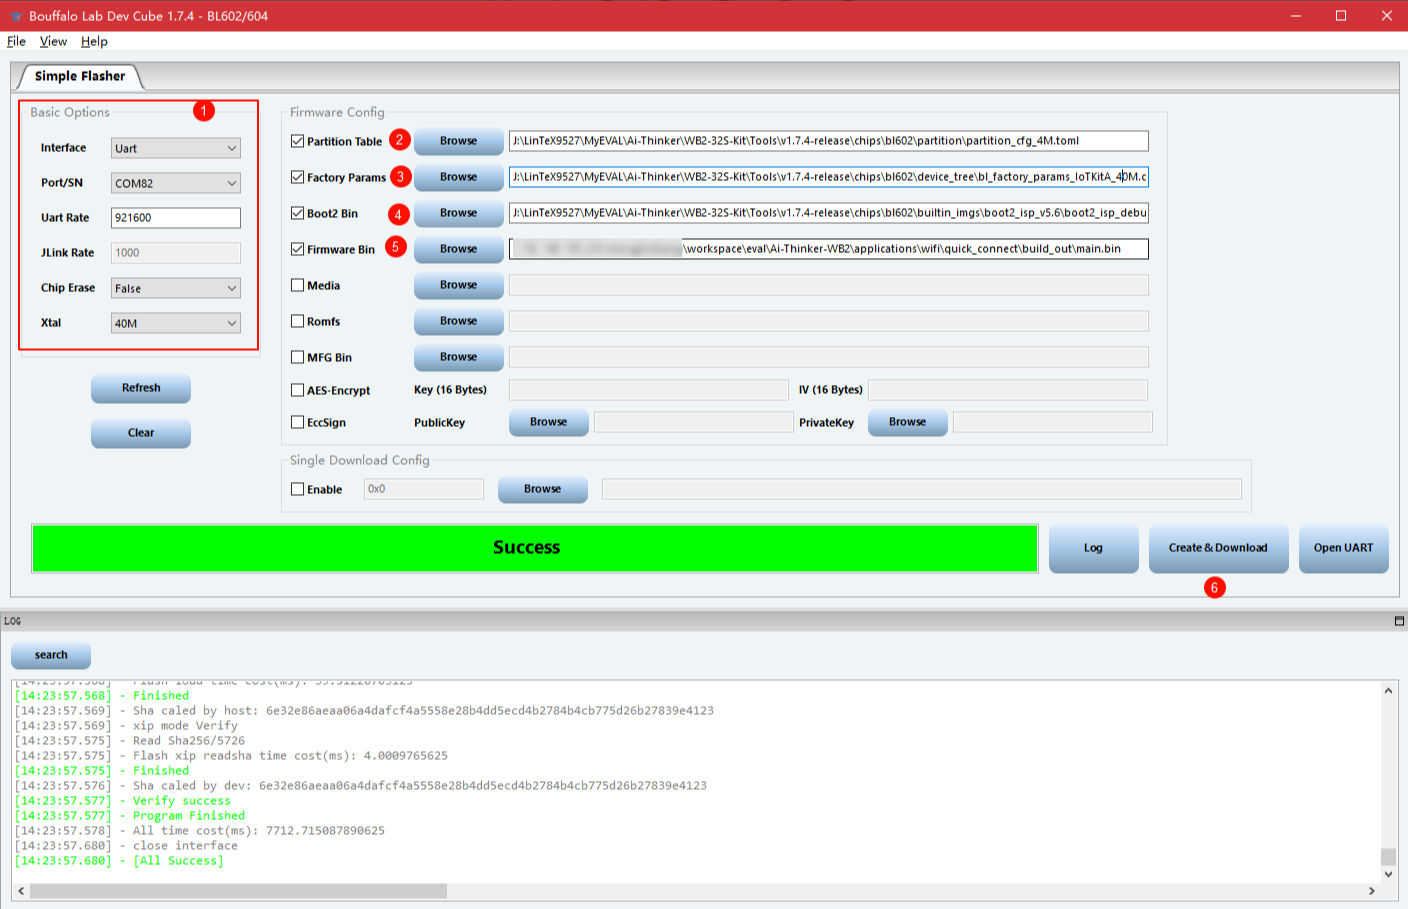Browse for the Factory Params file

459,177
